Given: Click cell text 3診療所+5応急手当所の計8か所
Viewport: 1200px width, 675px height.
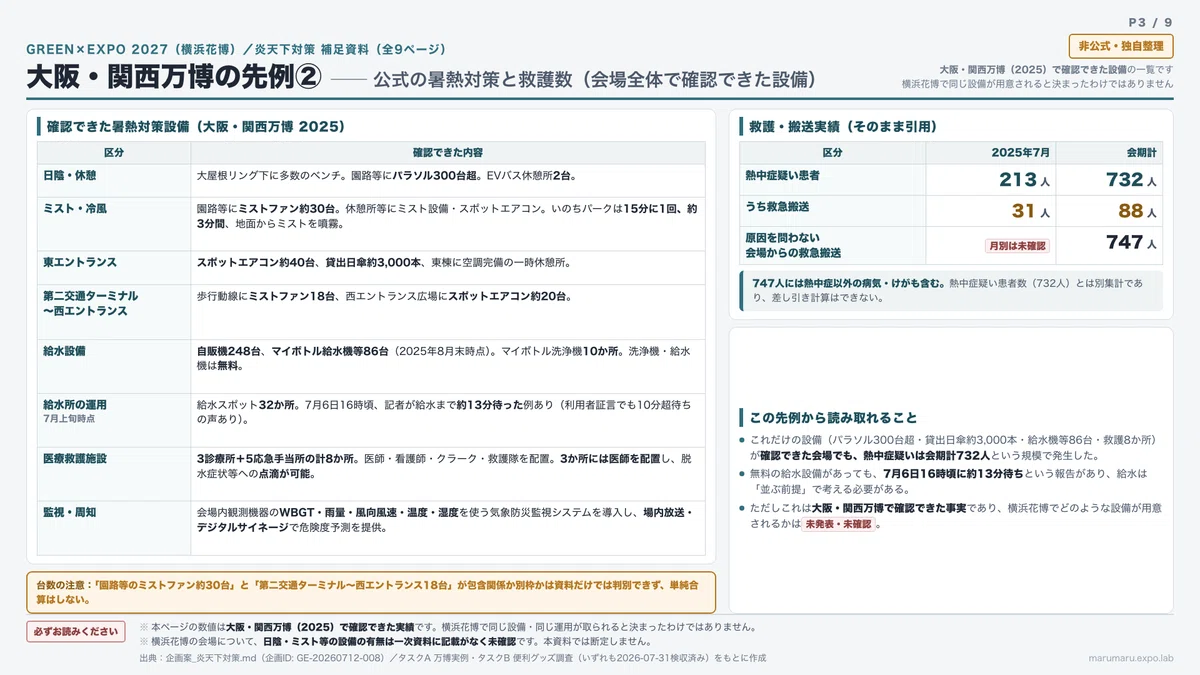Looking at the screenshot, I should pyautogui.click(x=277, y=458).
